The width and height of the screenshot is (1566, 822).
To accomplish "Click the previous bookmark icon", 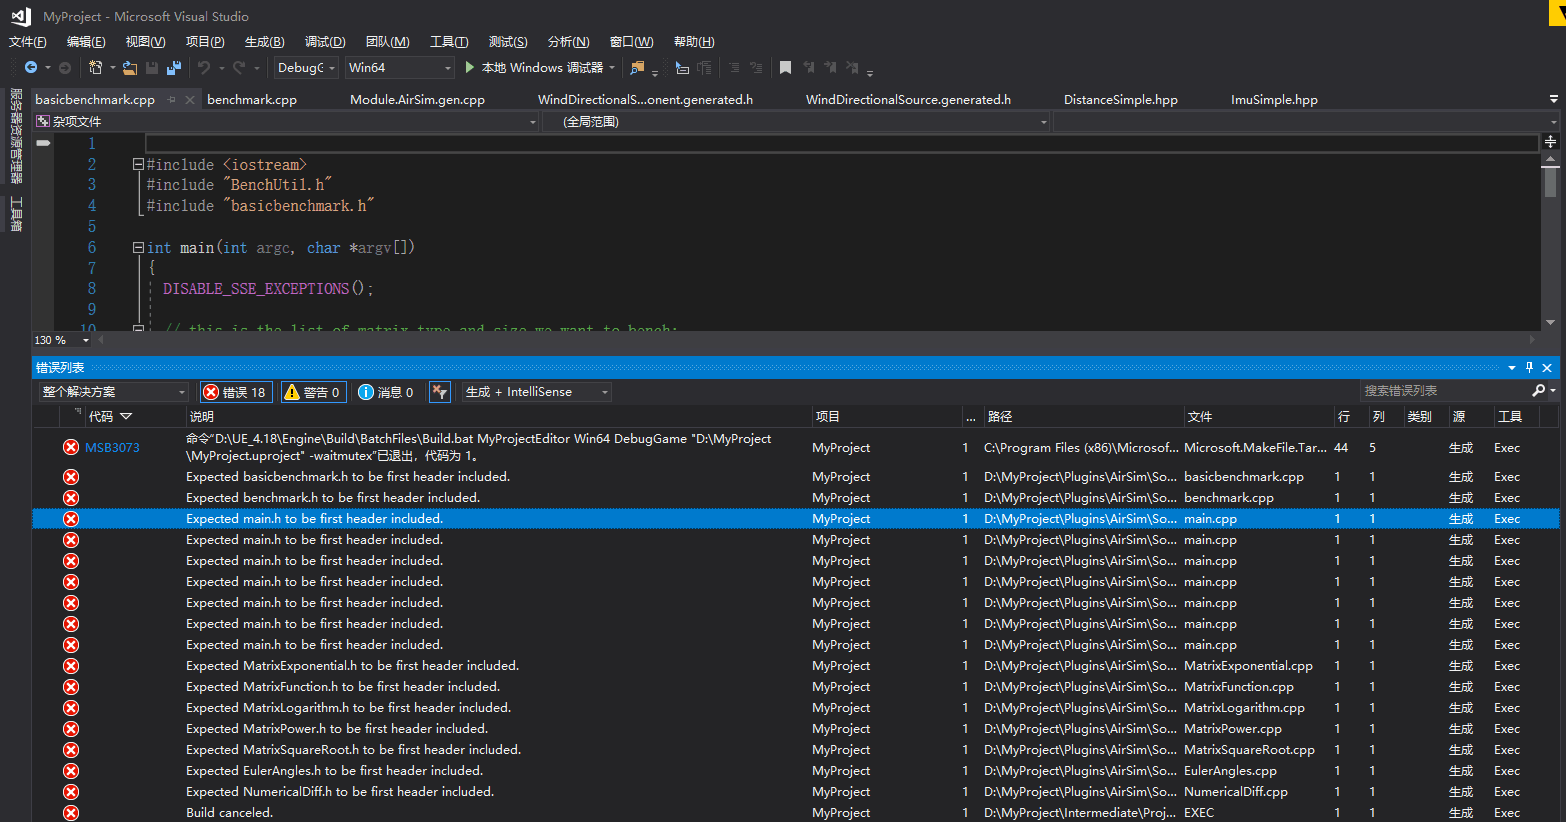I will pyautogui.click(x=809, y=68).
